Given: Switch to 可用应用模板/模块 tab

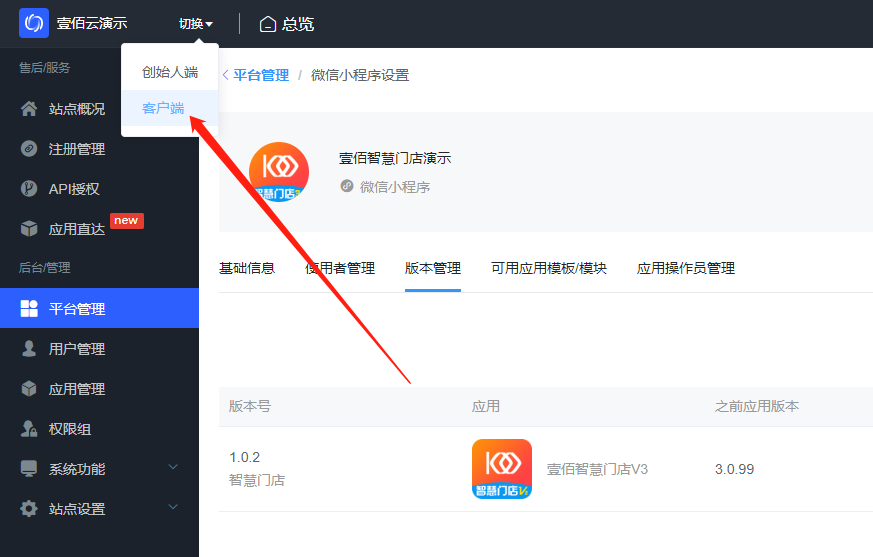Looking at the screenshot, I should point(549,268).
